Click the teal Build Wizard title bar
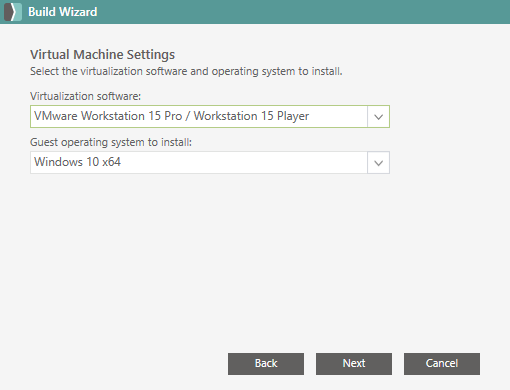The width and height of the screenshot is (510, 390). tap(255, 12)
